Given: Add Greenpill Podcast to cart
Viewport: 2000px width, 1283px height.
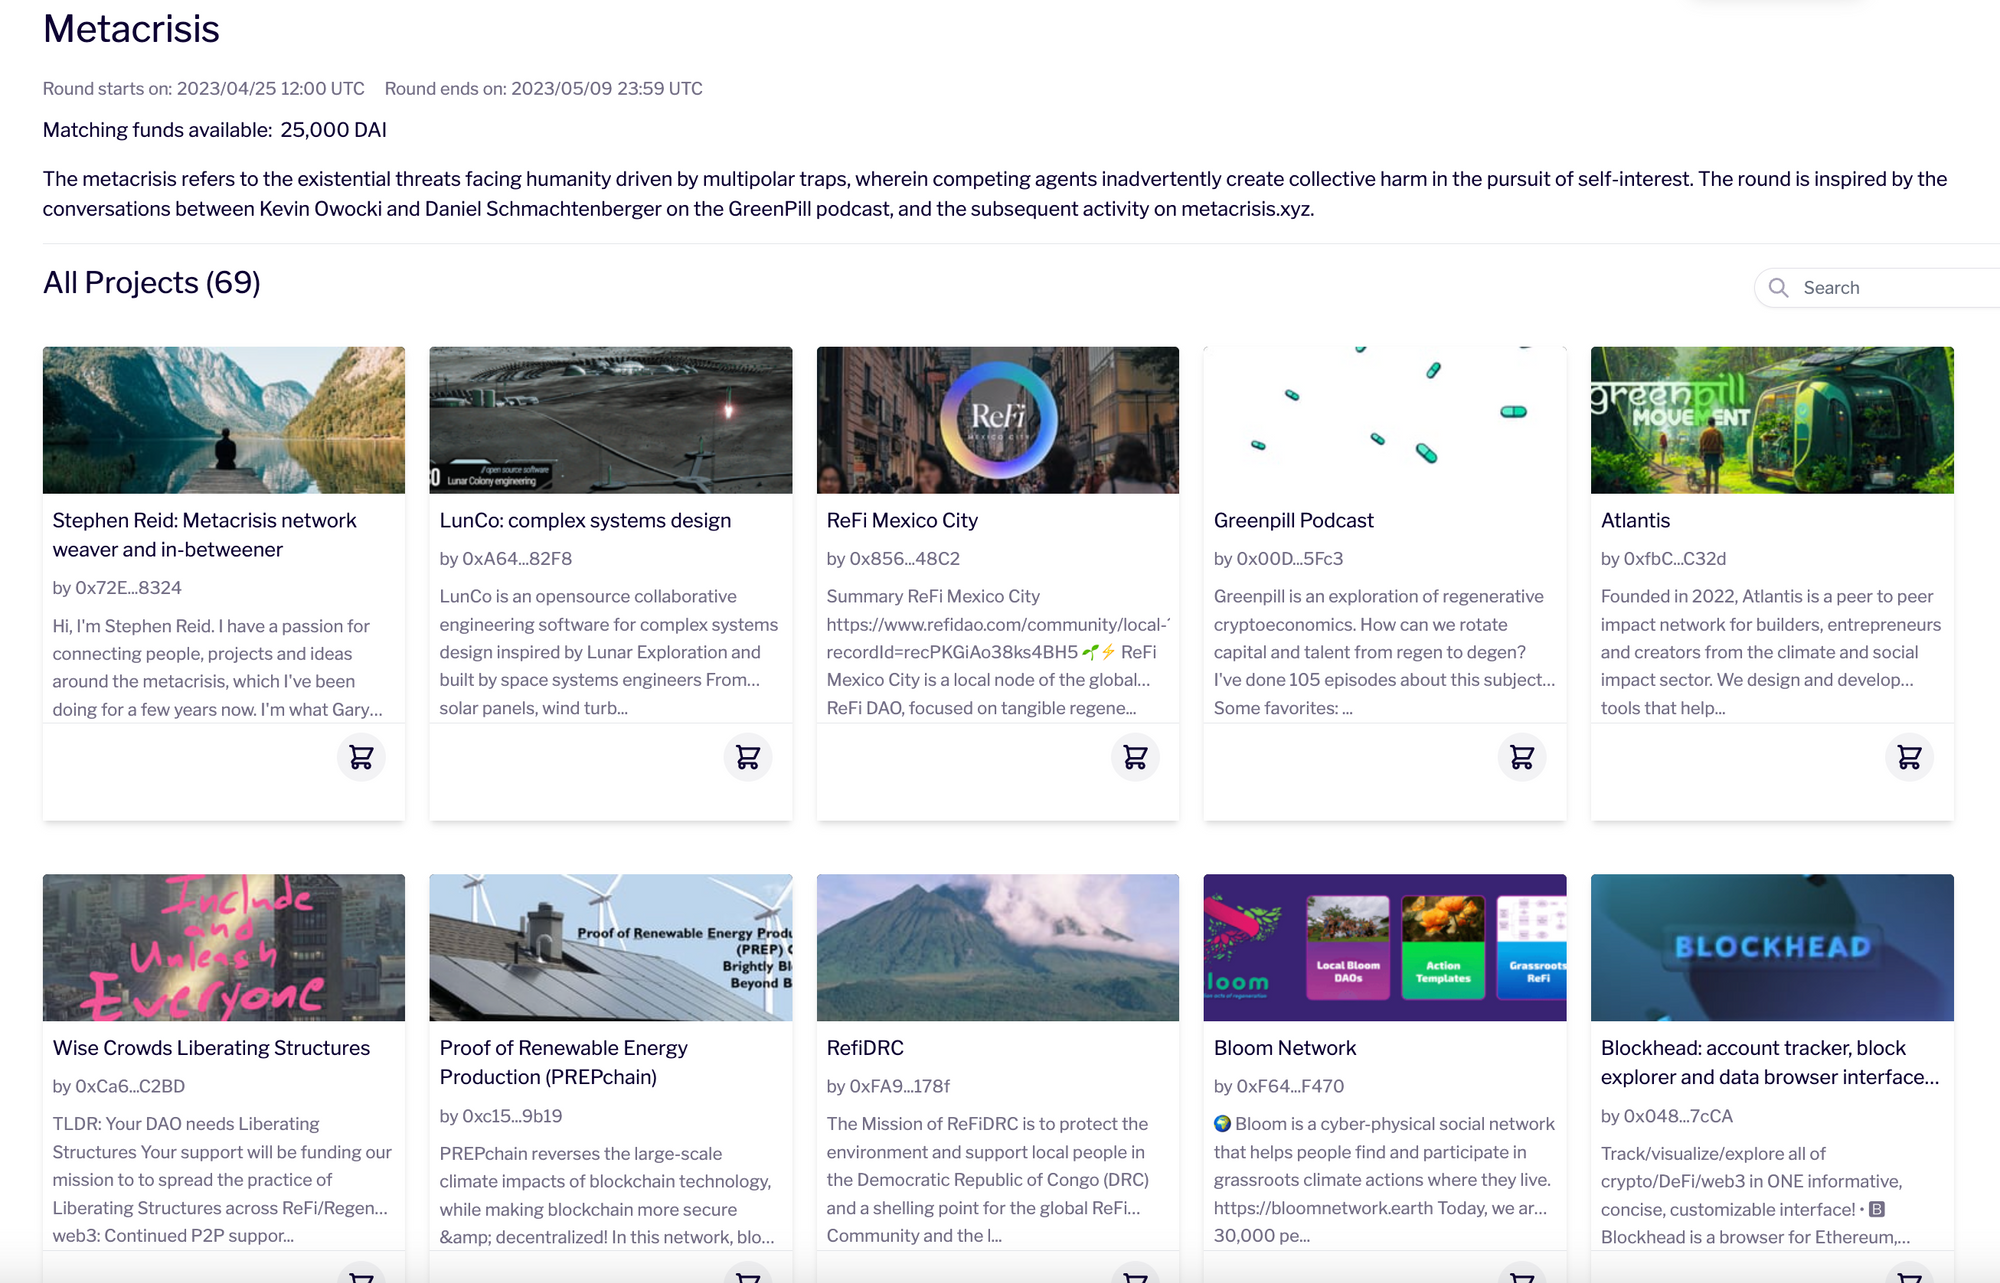Looking at the screenshot, I should tap(1522, 757).
